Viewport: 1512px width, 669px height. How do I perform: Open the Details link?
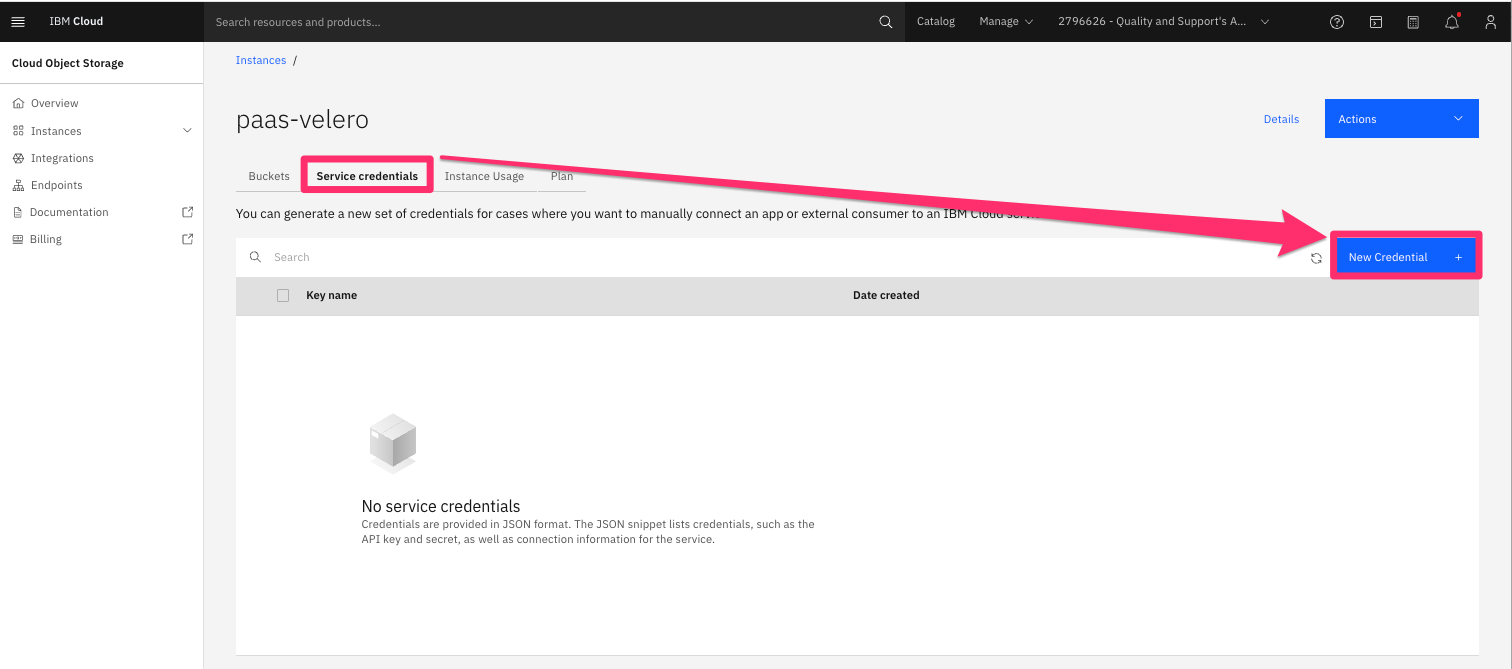(1281, 119)
